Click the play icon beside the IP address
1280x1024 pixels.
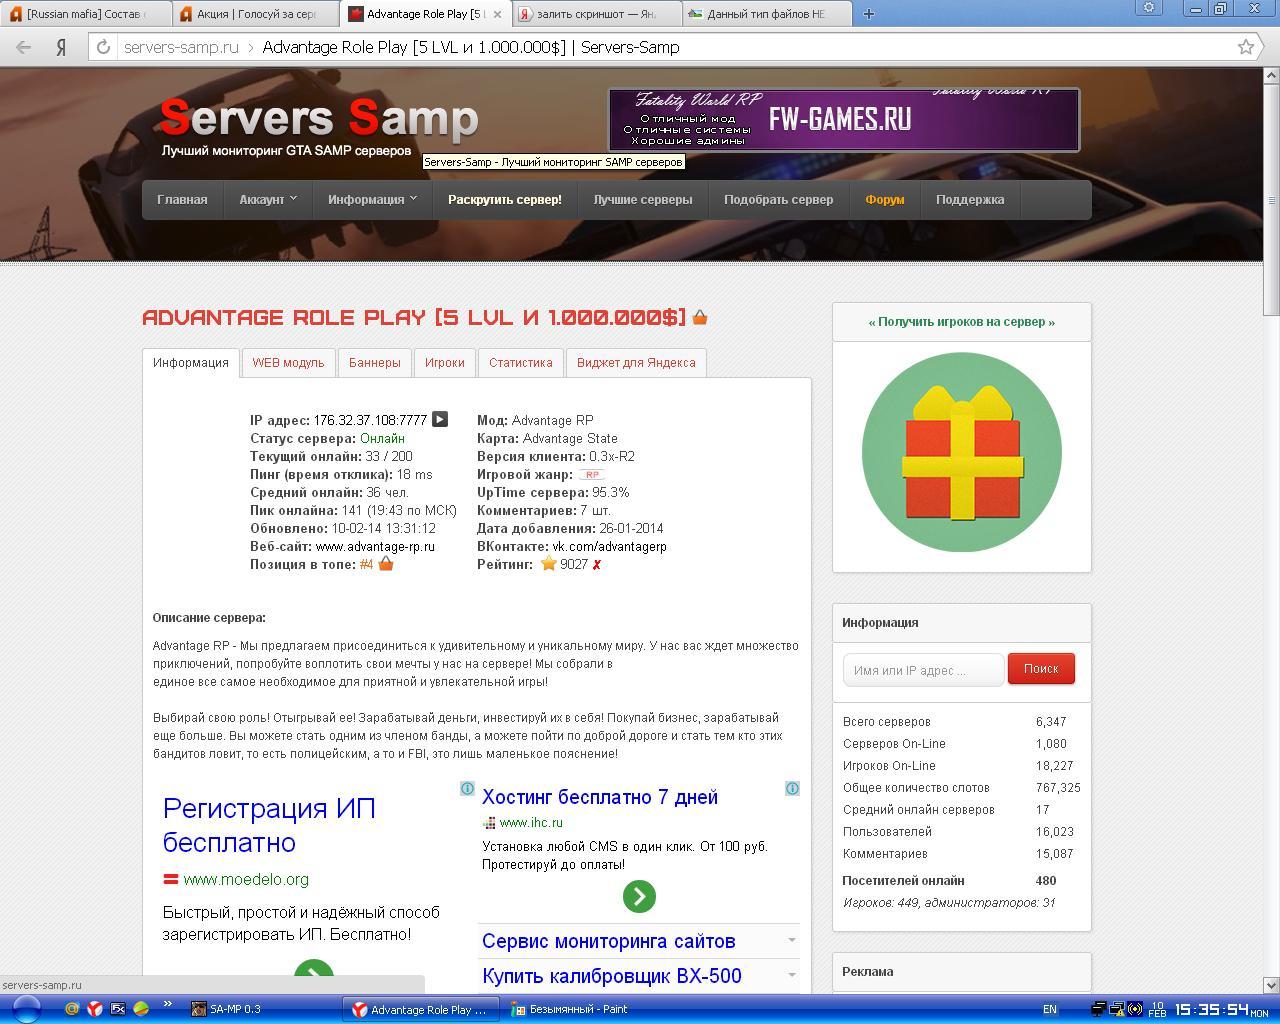pos(440,419)
